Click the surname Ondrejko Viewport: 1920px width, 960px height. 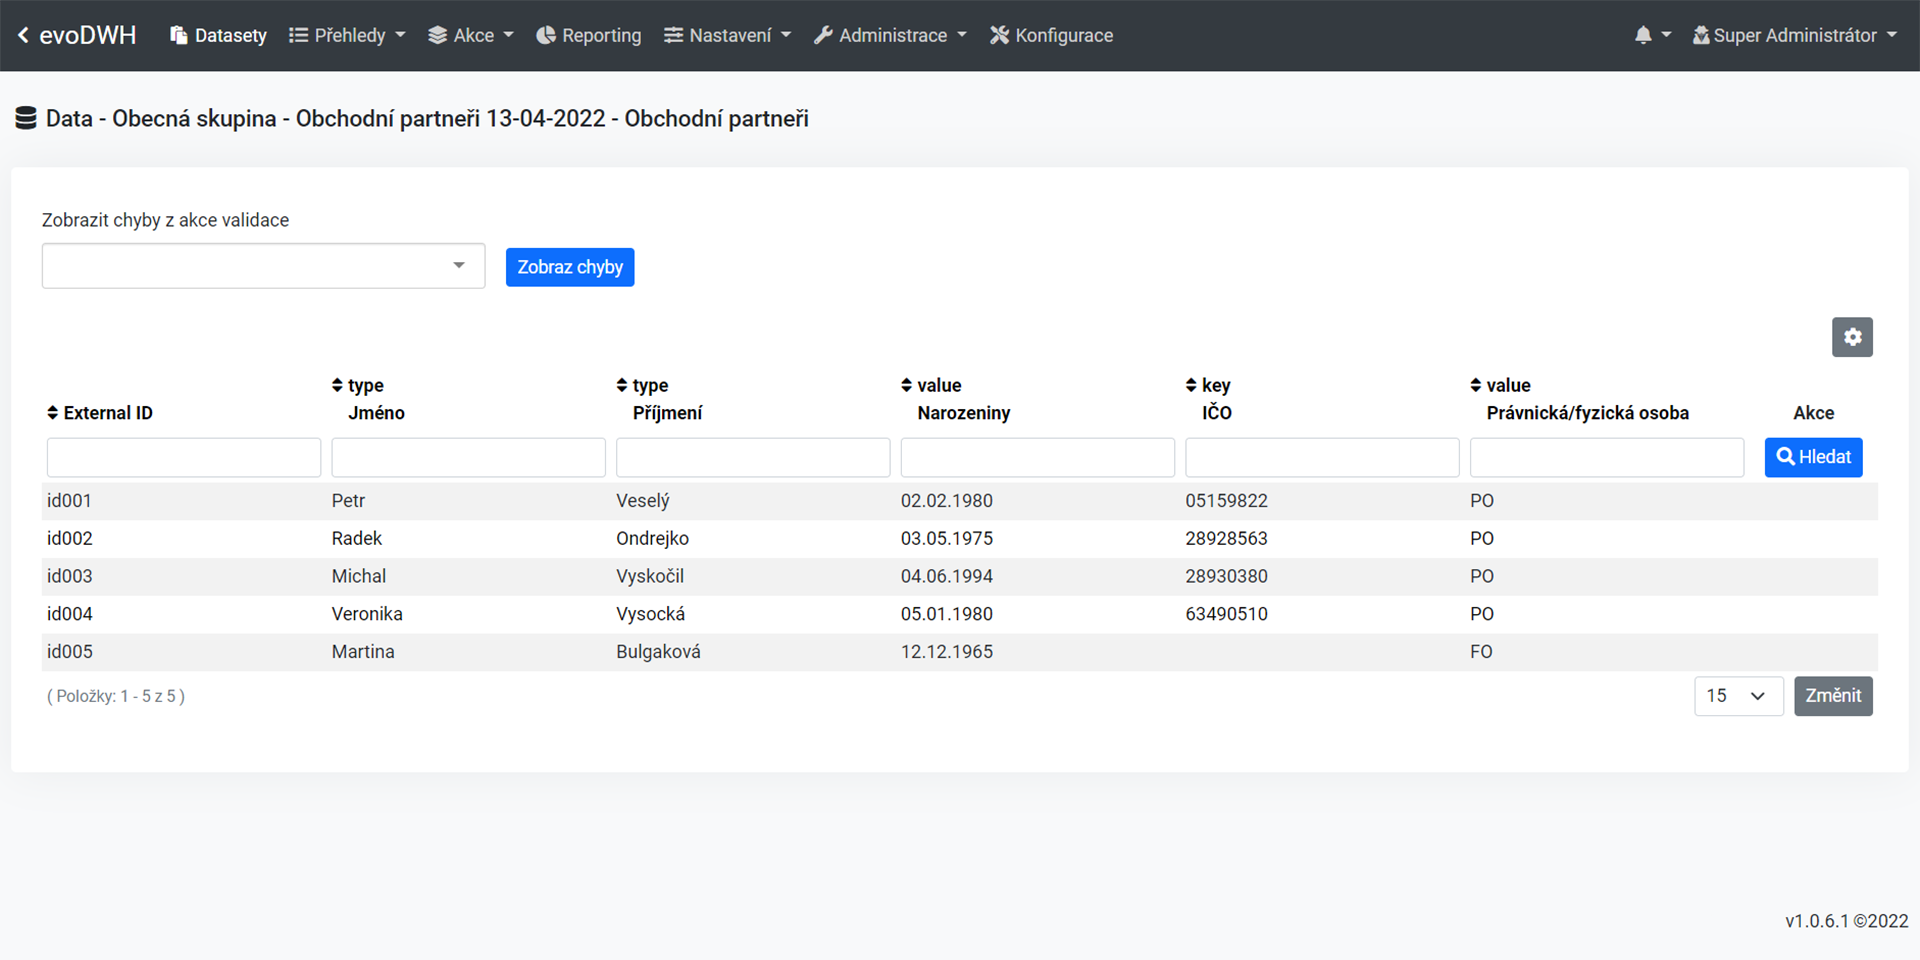coord(652,539)
